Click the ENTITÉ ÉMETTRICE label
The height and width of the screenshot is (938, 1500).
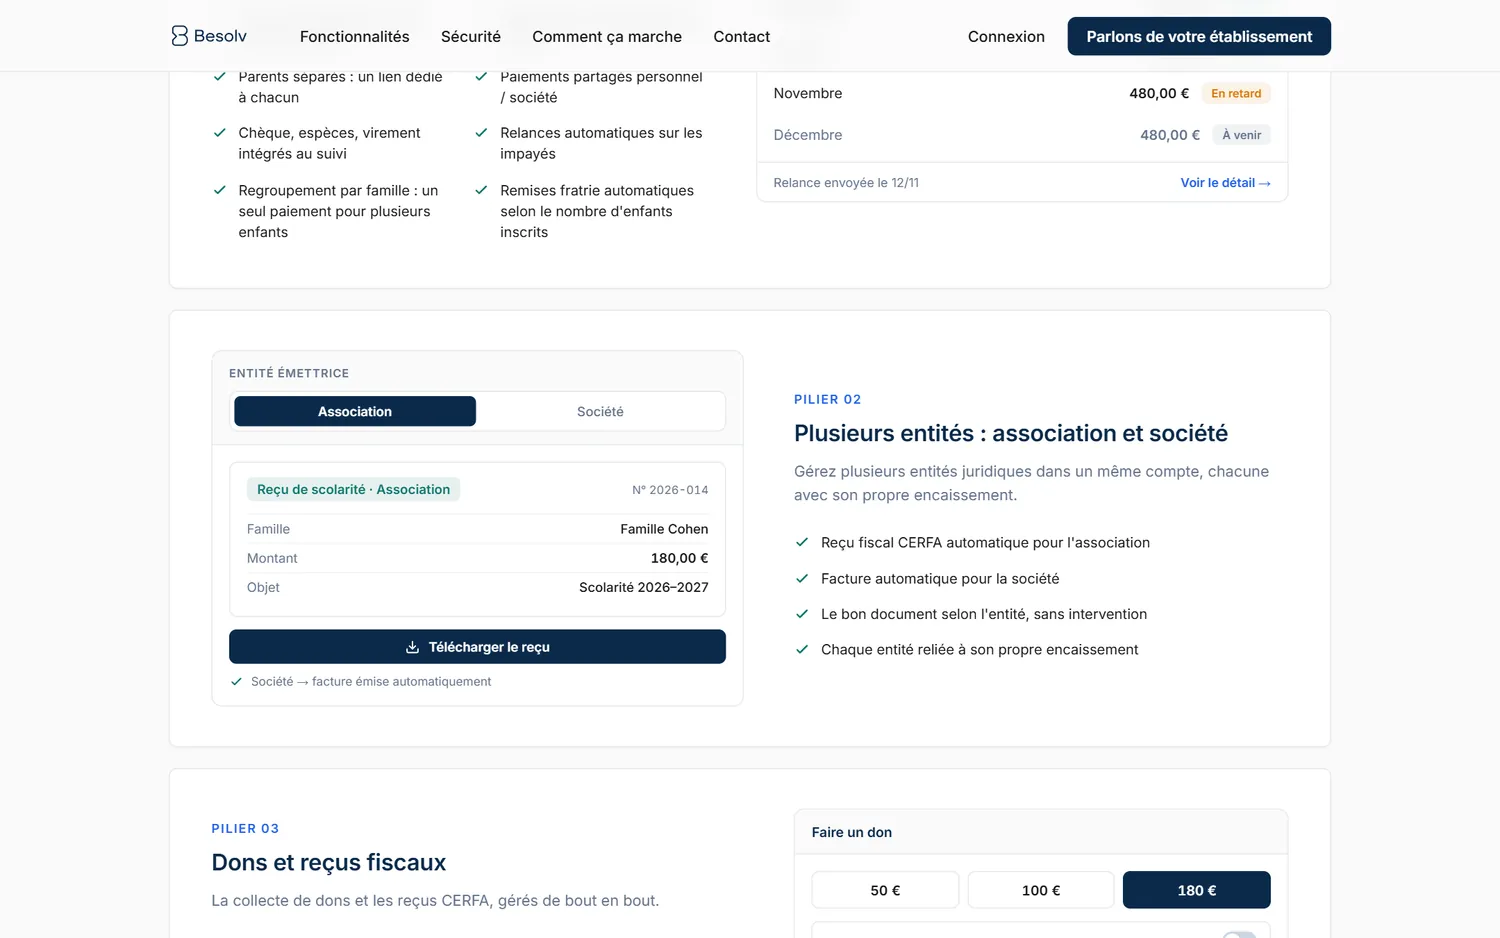289,373
